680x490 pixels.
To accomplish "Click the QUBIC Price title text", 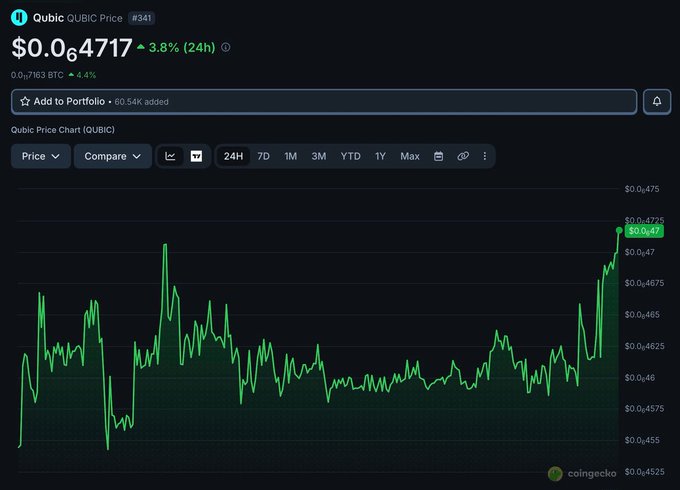I will tap(95, 18).
